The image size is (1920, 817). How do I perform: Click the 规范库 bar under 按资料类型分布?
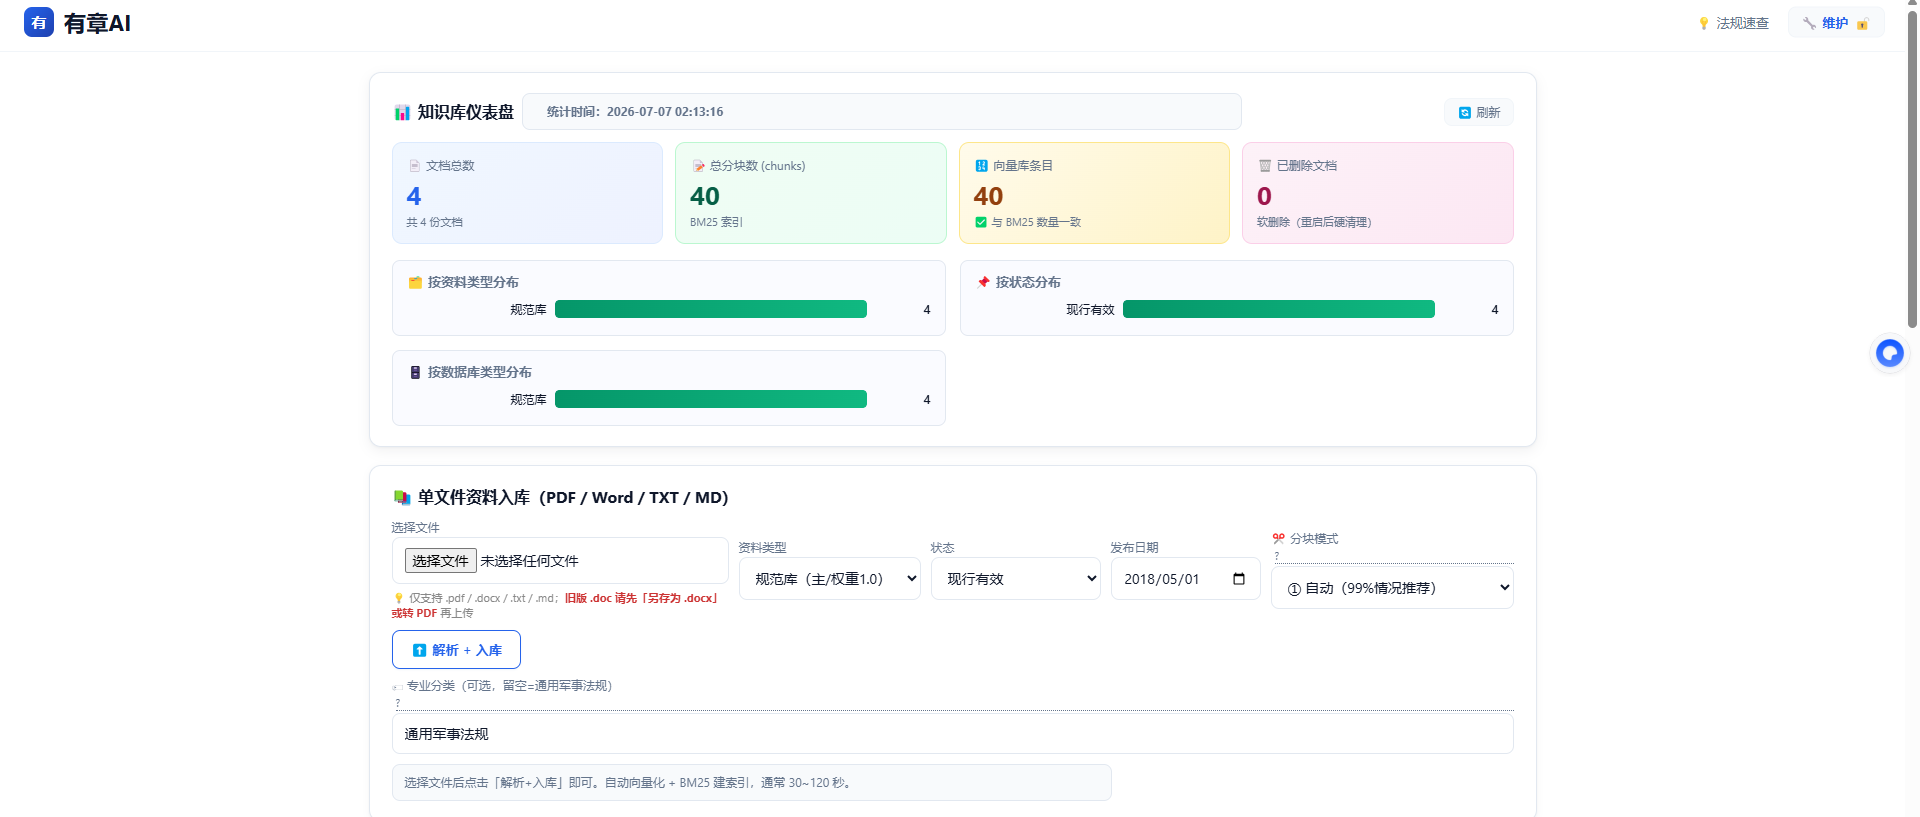[711, 309]
